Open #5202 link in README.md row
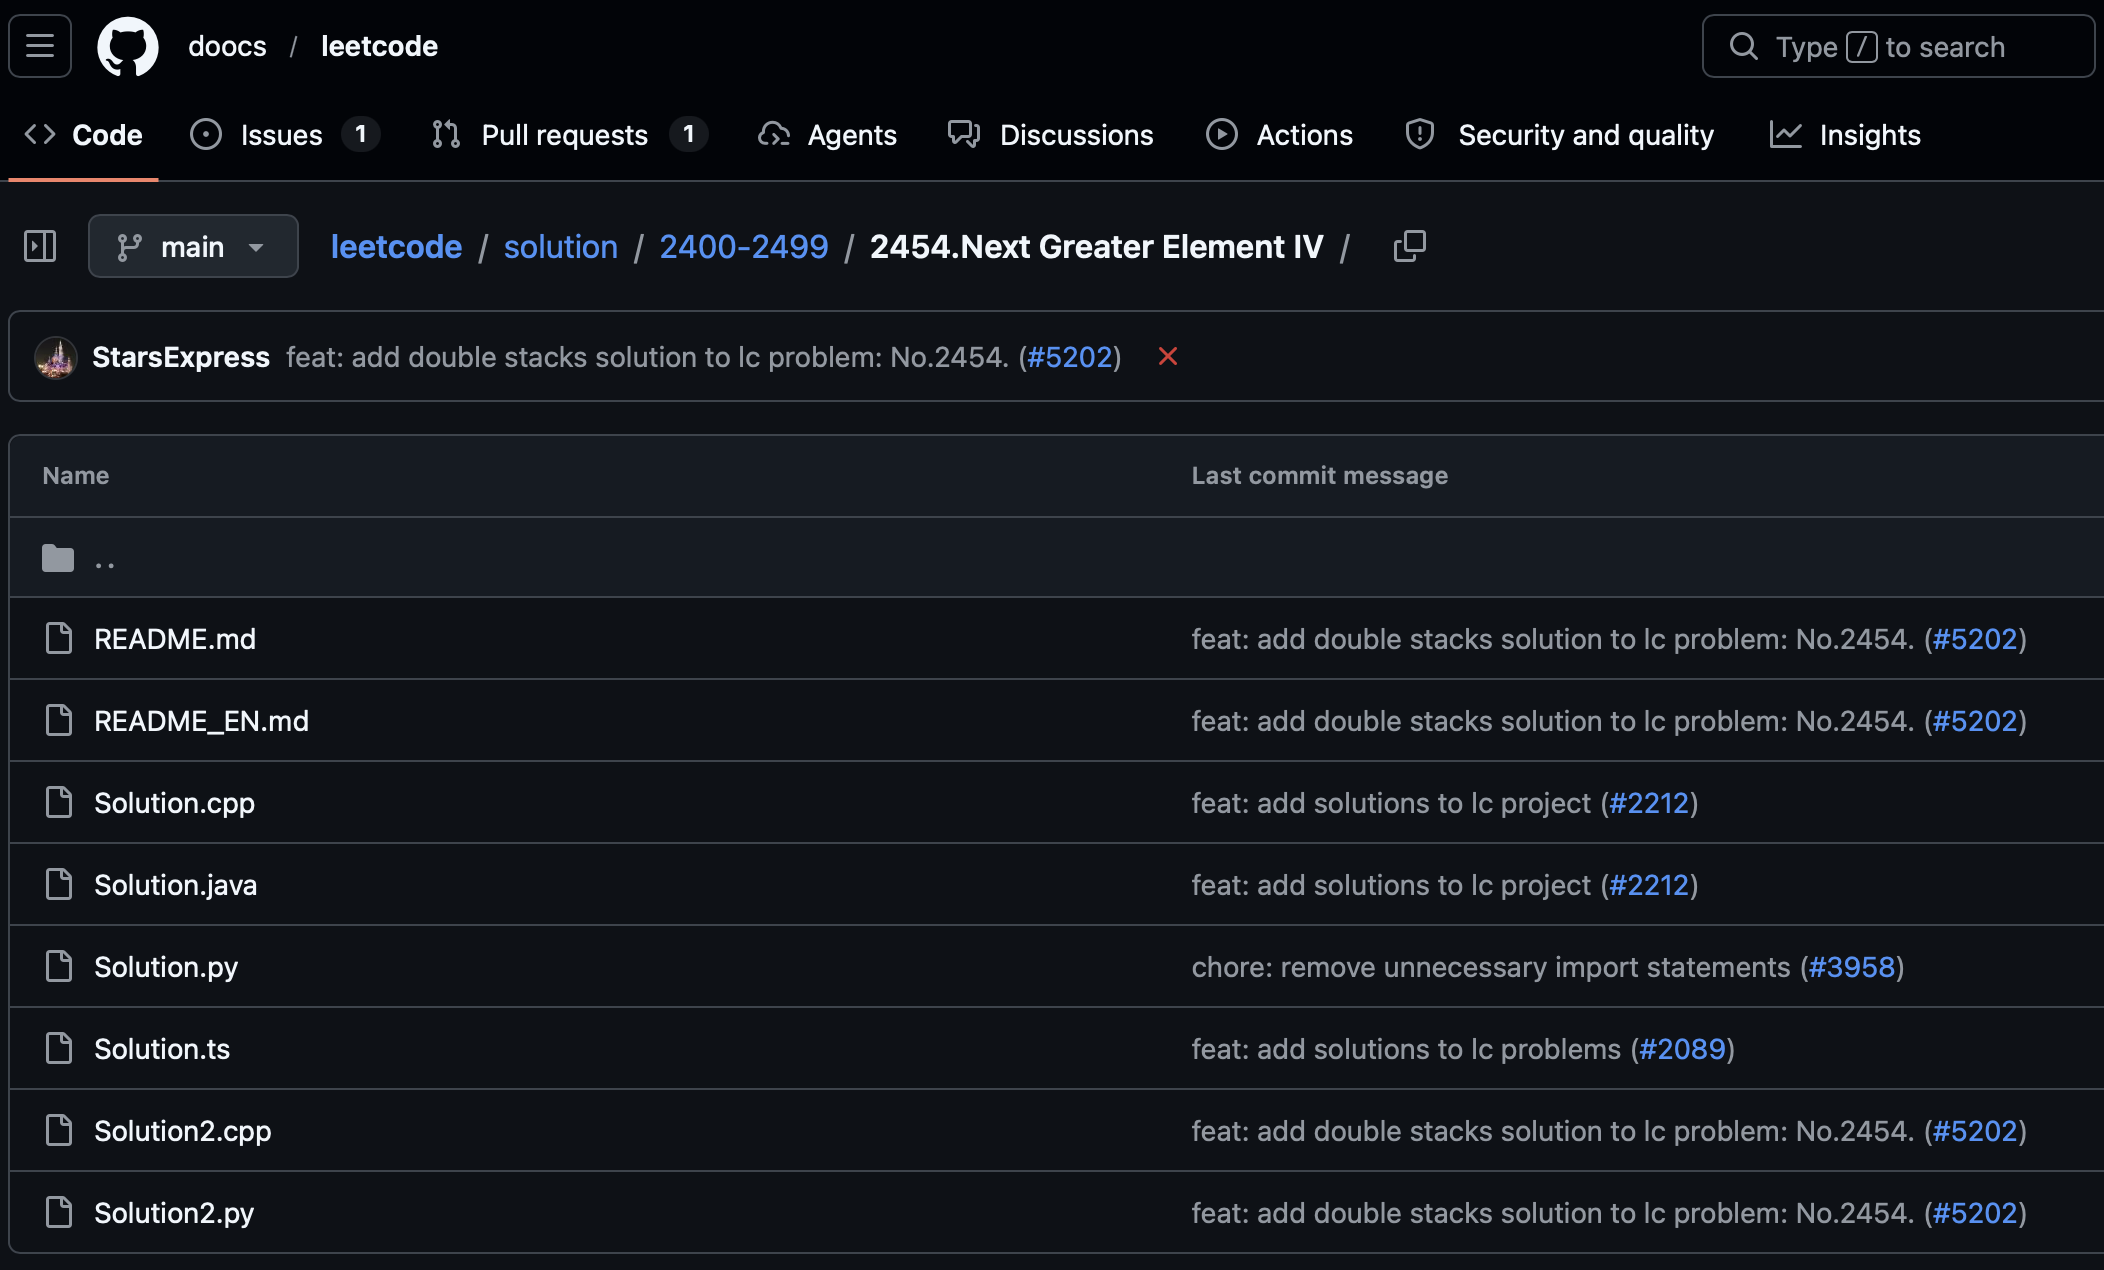2104x1270 pixels. 1975,639
